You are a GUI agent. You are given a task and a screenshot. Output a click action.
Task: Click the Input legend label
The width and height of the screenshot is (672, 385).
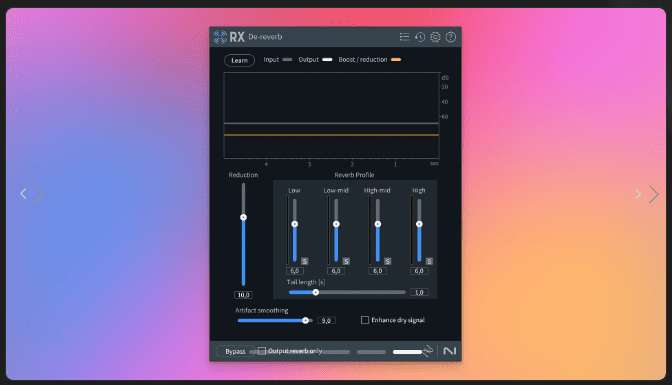click(271, 60)
